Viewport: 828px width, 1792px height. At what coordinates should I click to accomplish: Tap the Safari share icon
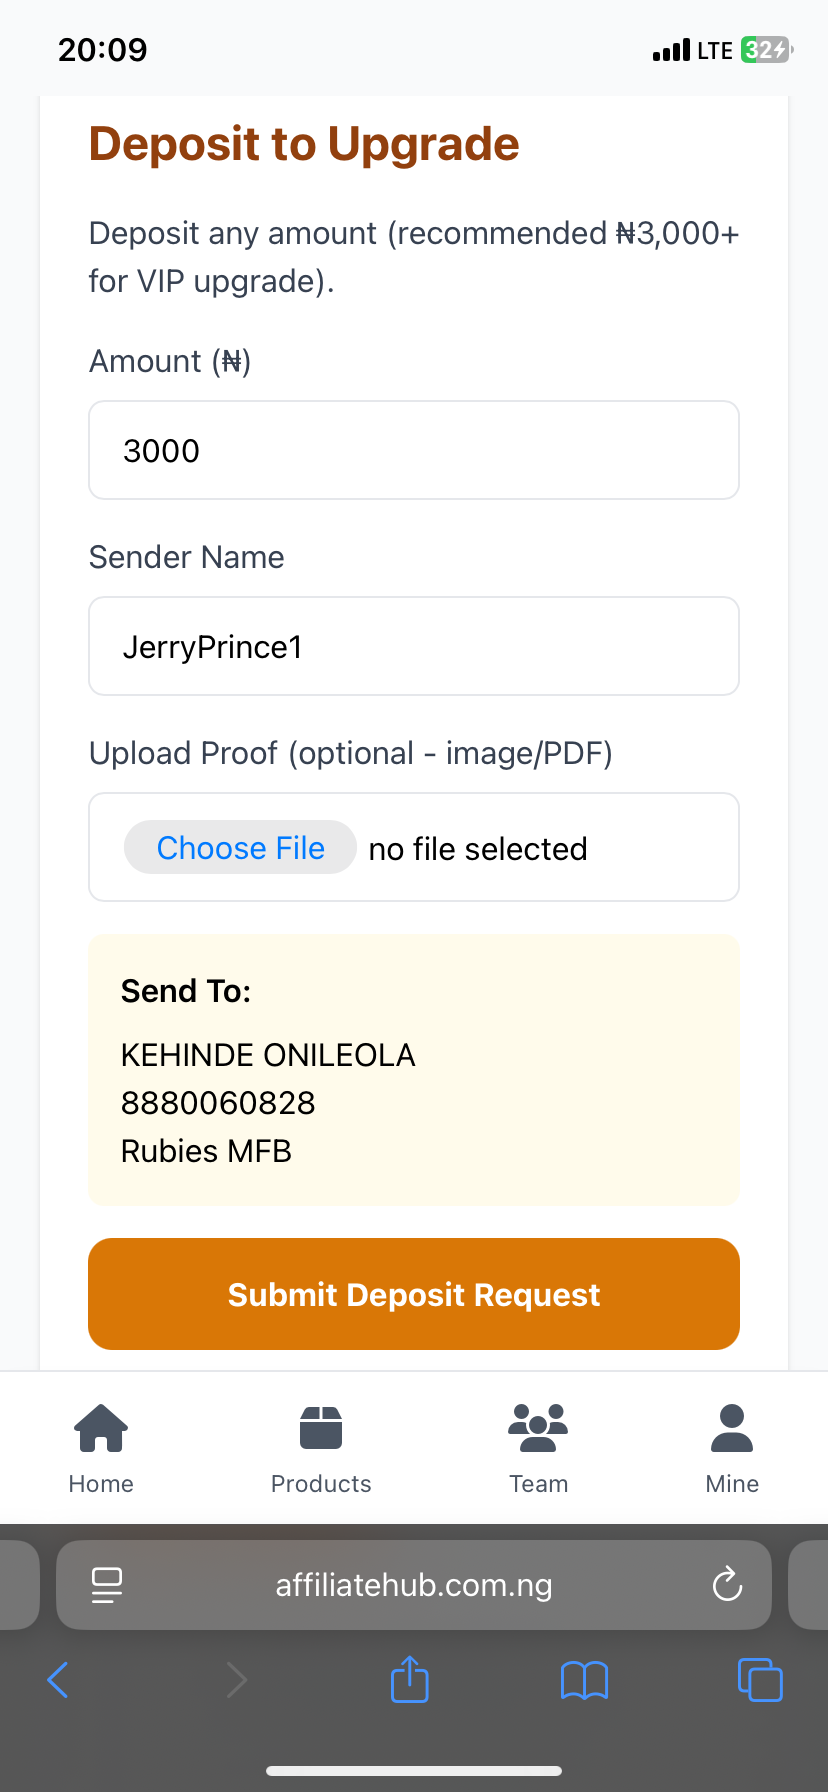click(x=409, y=1679)
